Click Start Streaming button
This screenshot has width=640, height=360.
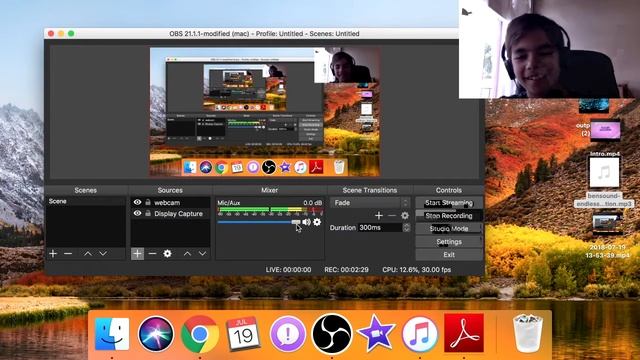pyautogui.click(x=449, y=203)
